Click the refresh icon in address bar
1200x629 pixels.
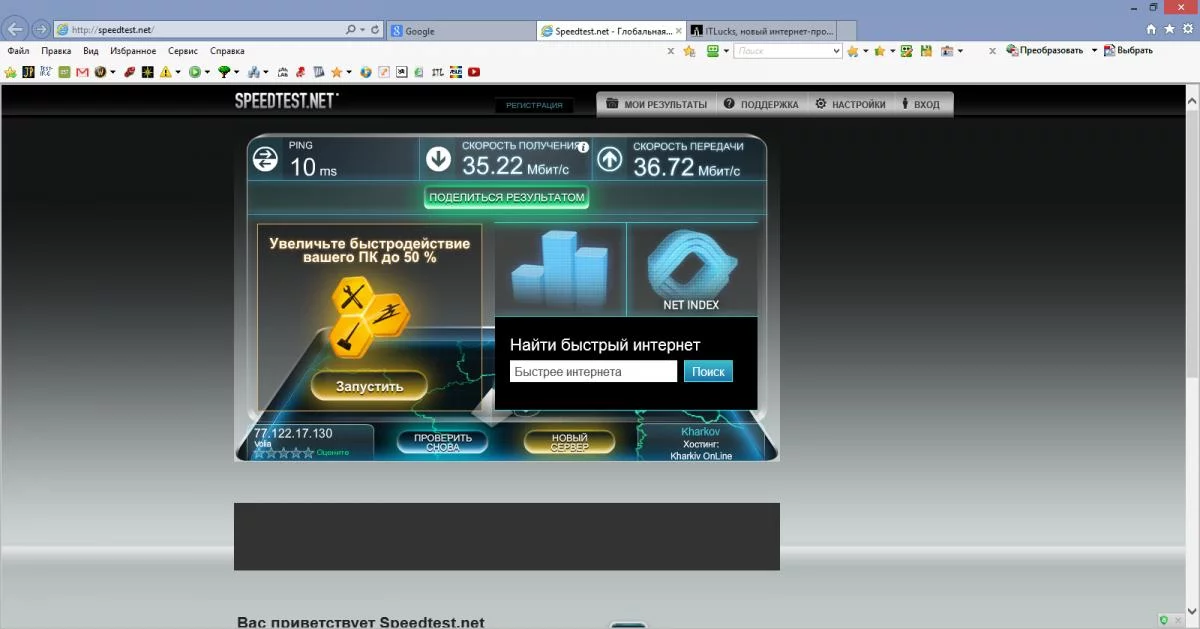coord(375,30)
